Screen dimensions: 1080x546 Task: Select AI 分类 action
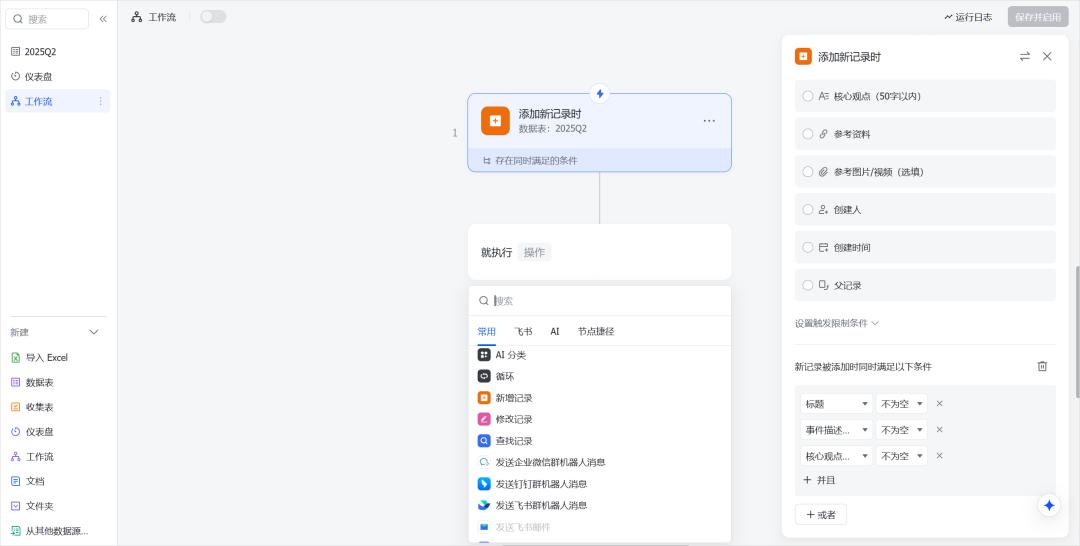[599, 355]
